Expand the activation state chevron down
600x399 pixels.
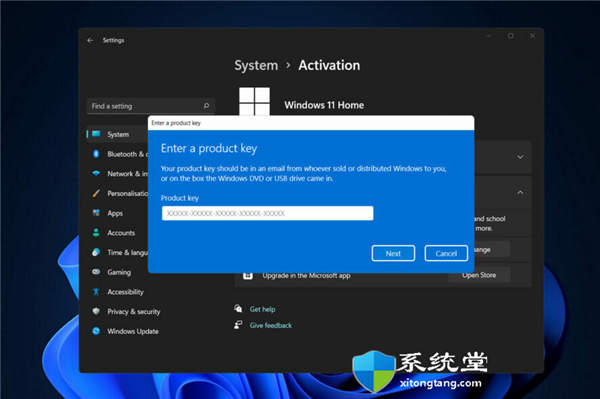pos(520,157)
